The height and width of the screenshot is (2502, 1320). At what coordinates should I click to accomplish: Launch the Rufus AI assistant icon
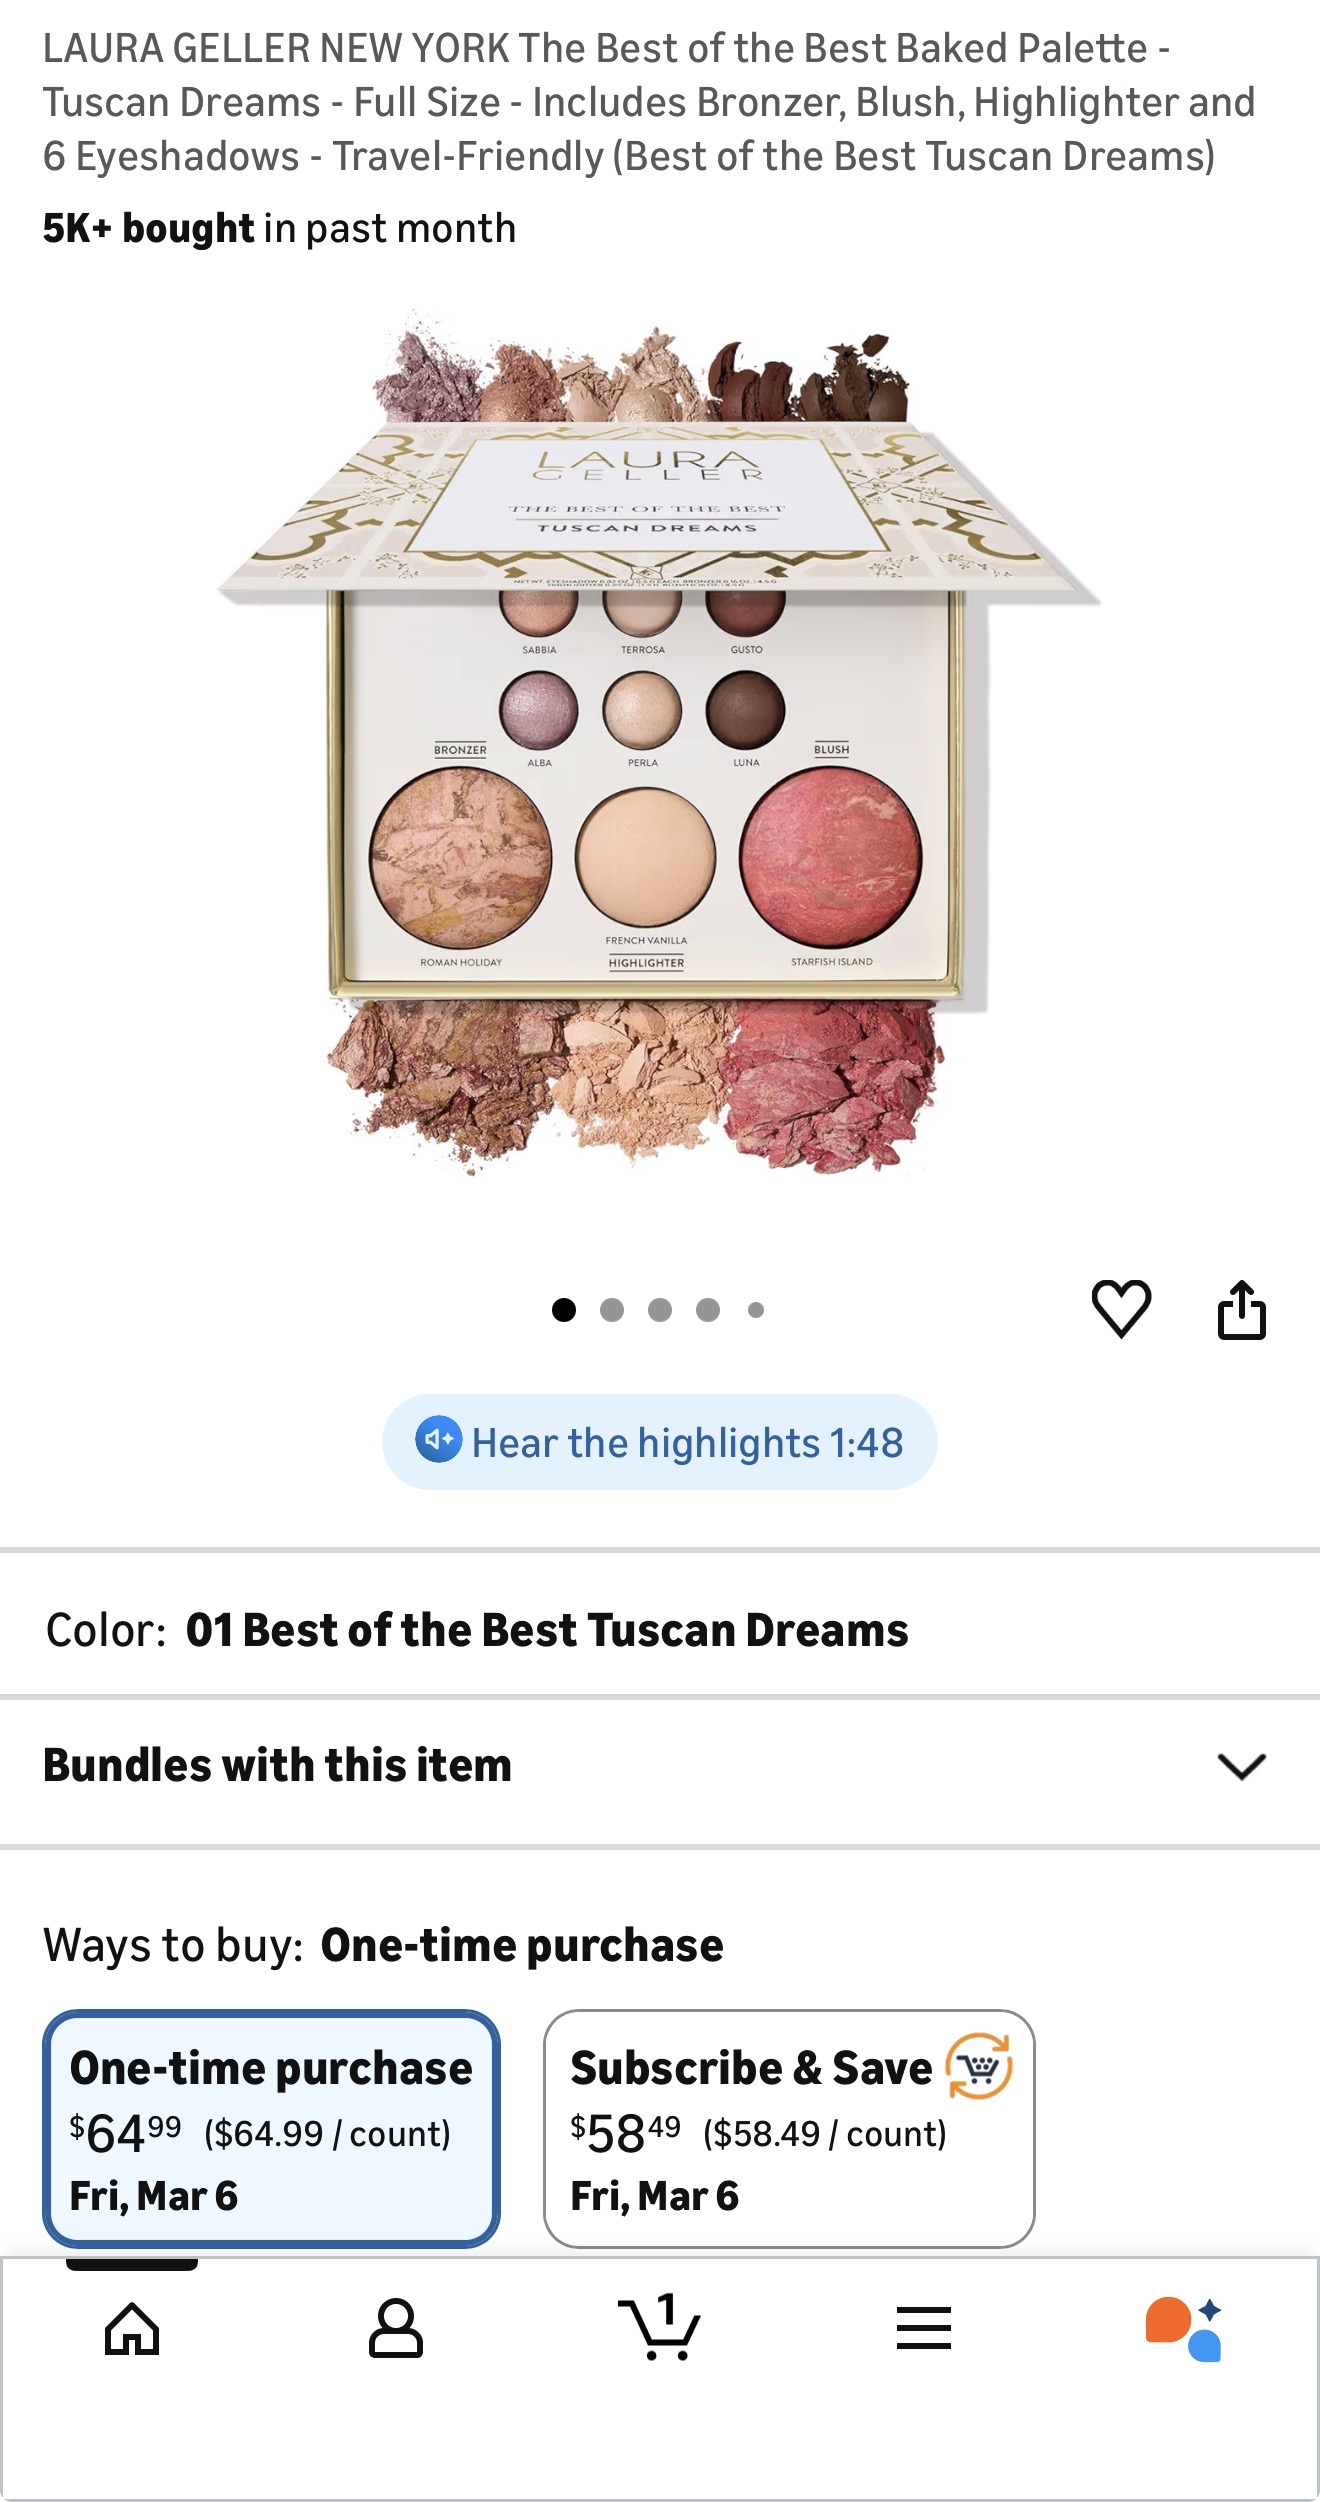pyautogui.click(x=1185, y=2329)
